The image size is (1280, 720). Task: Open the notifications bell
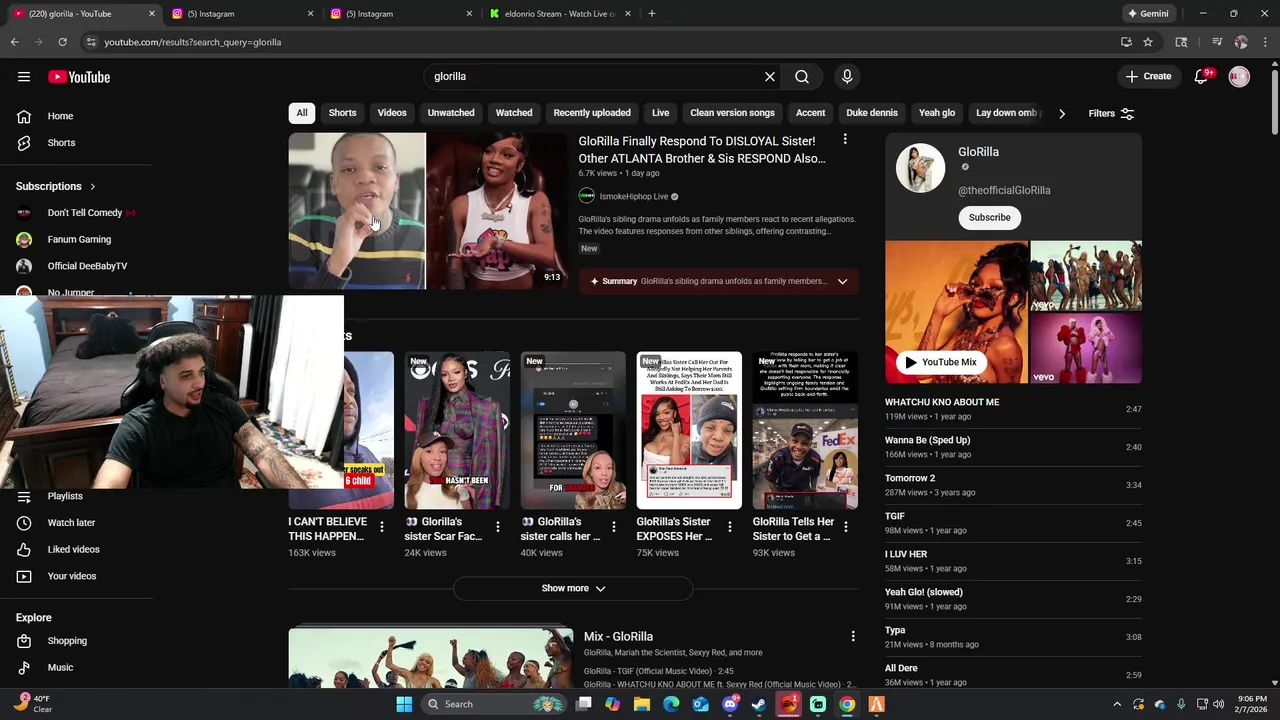(1202, 77)
